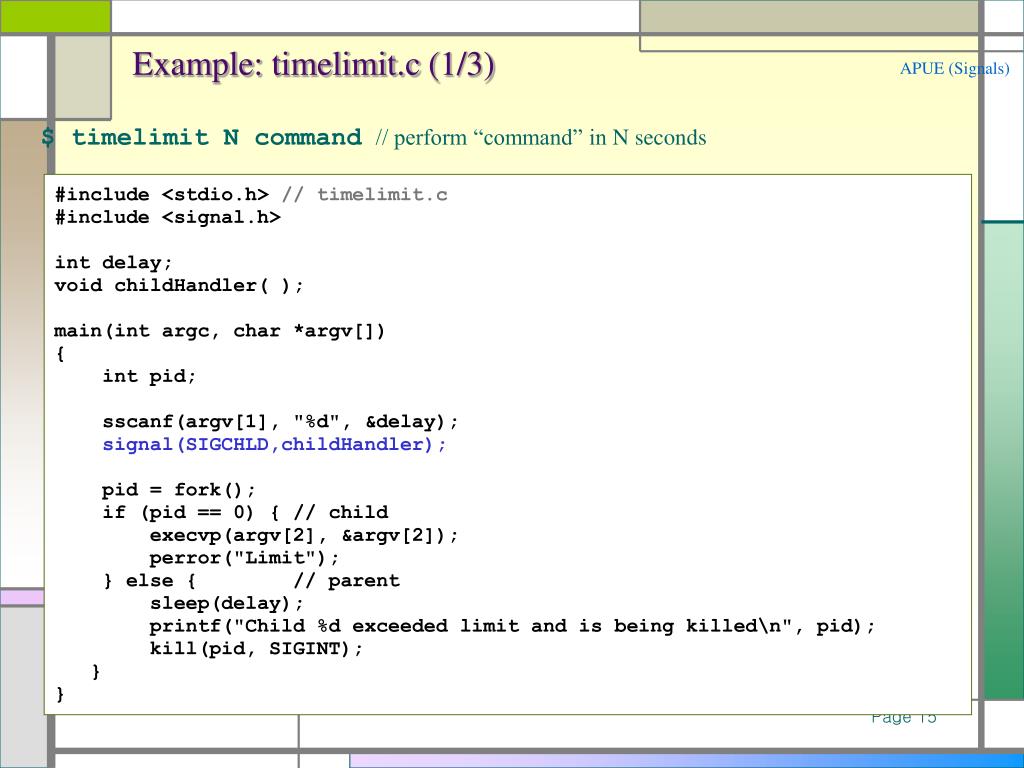Click the blue signal(SIGCHLD,childHandler) line

[275, 444]
